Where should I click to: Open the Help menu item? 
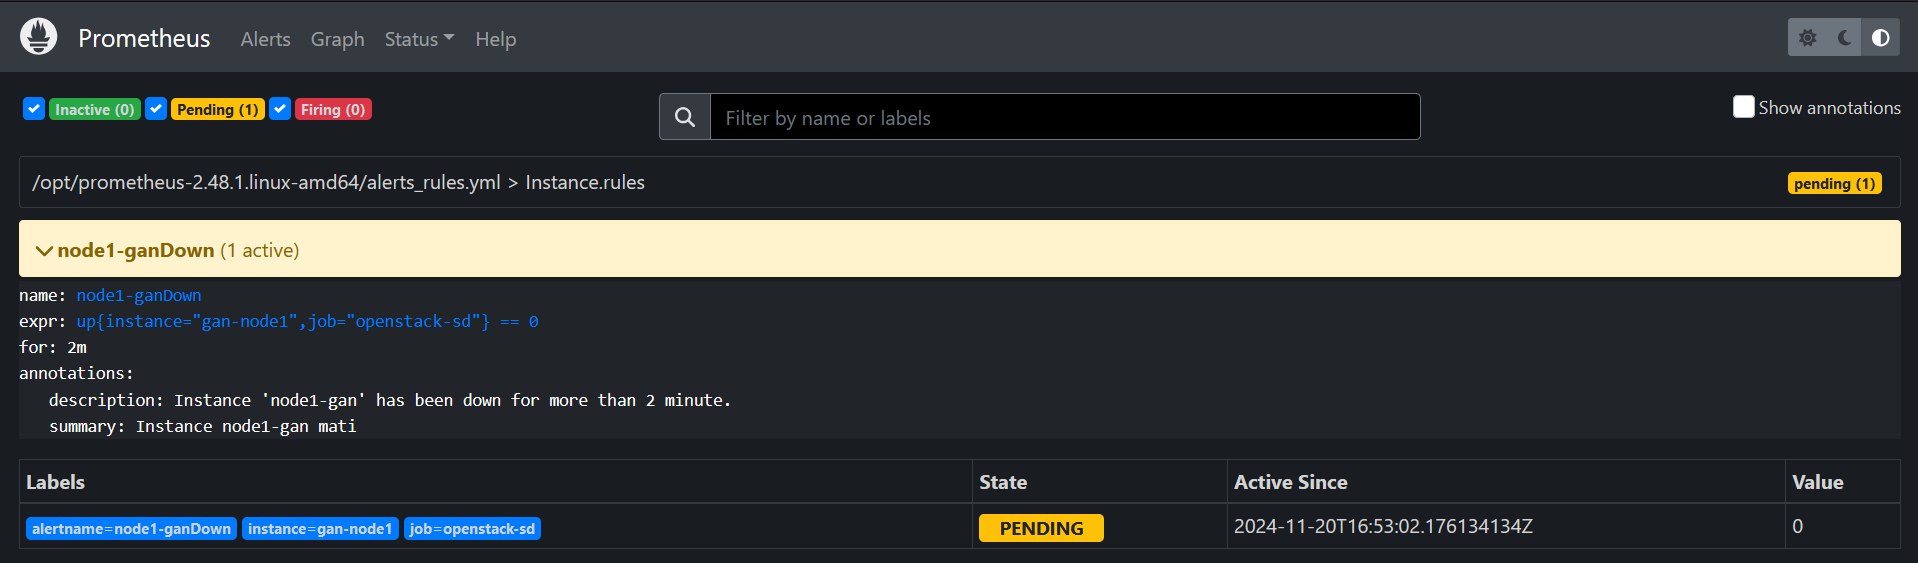coord(495,39)
